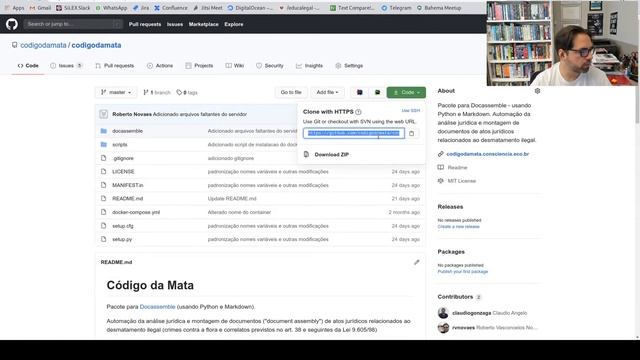Open Jira bookmark
Viewport: 640px width, 360px height.
[141, 8]
